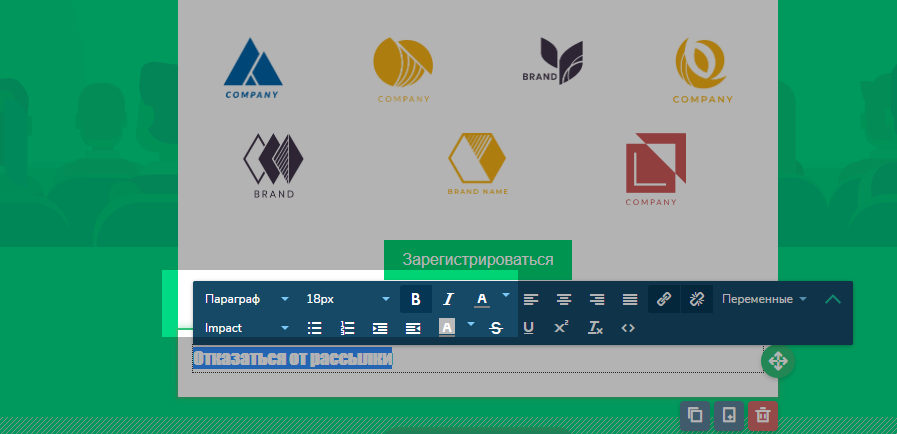The width and height of the screenshot is (897, 434).
Task: Toggle italic text style
Action: pos(448,299)
